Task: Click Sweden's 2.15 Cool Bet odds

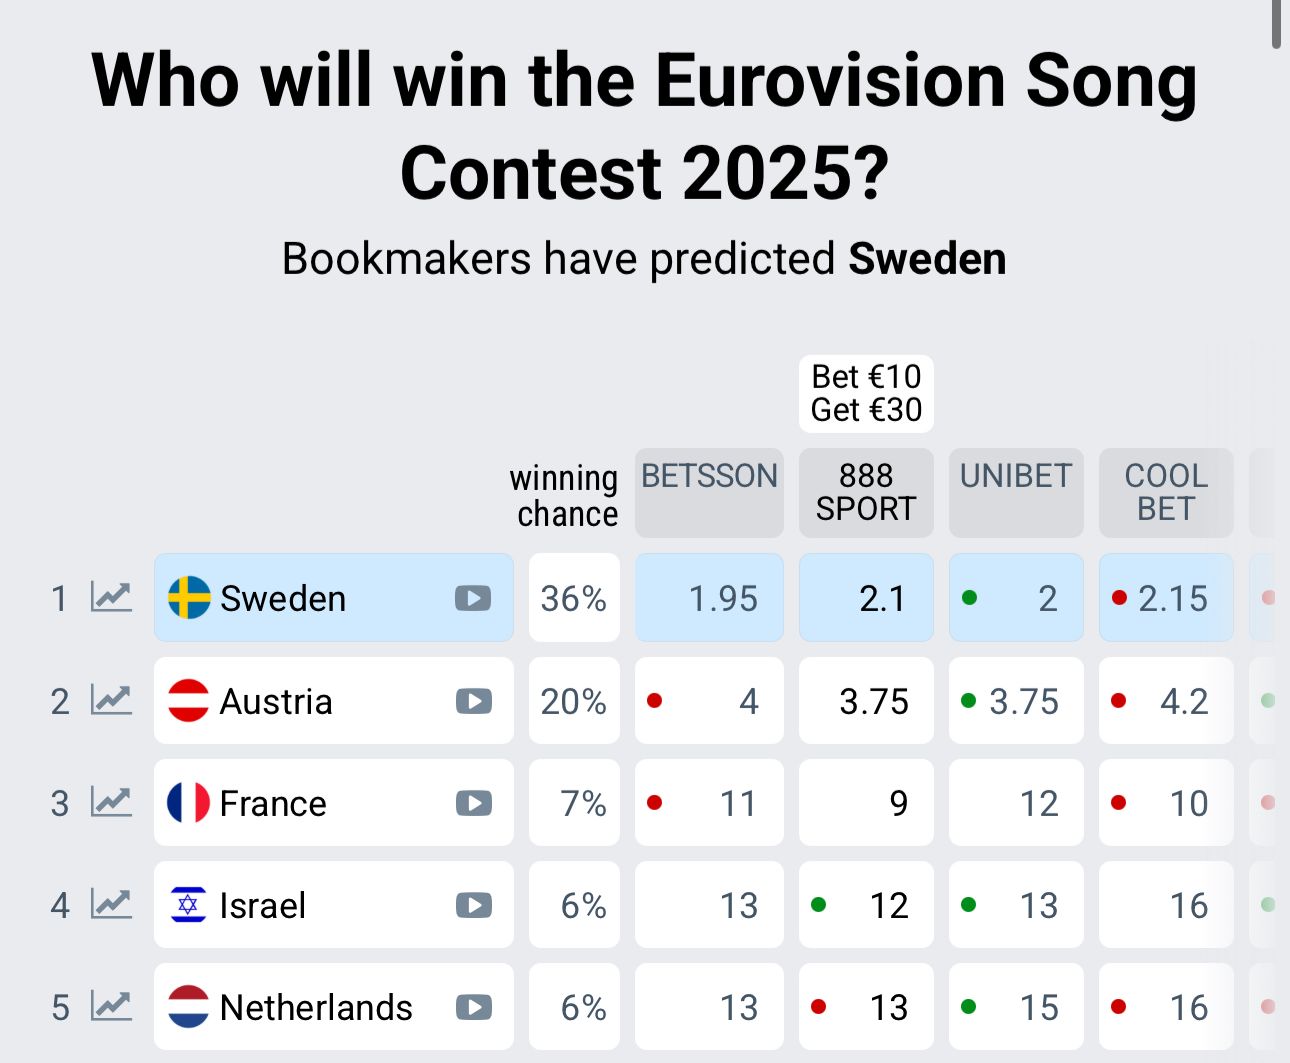Action: click(x=1172, y=598)
